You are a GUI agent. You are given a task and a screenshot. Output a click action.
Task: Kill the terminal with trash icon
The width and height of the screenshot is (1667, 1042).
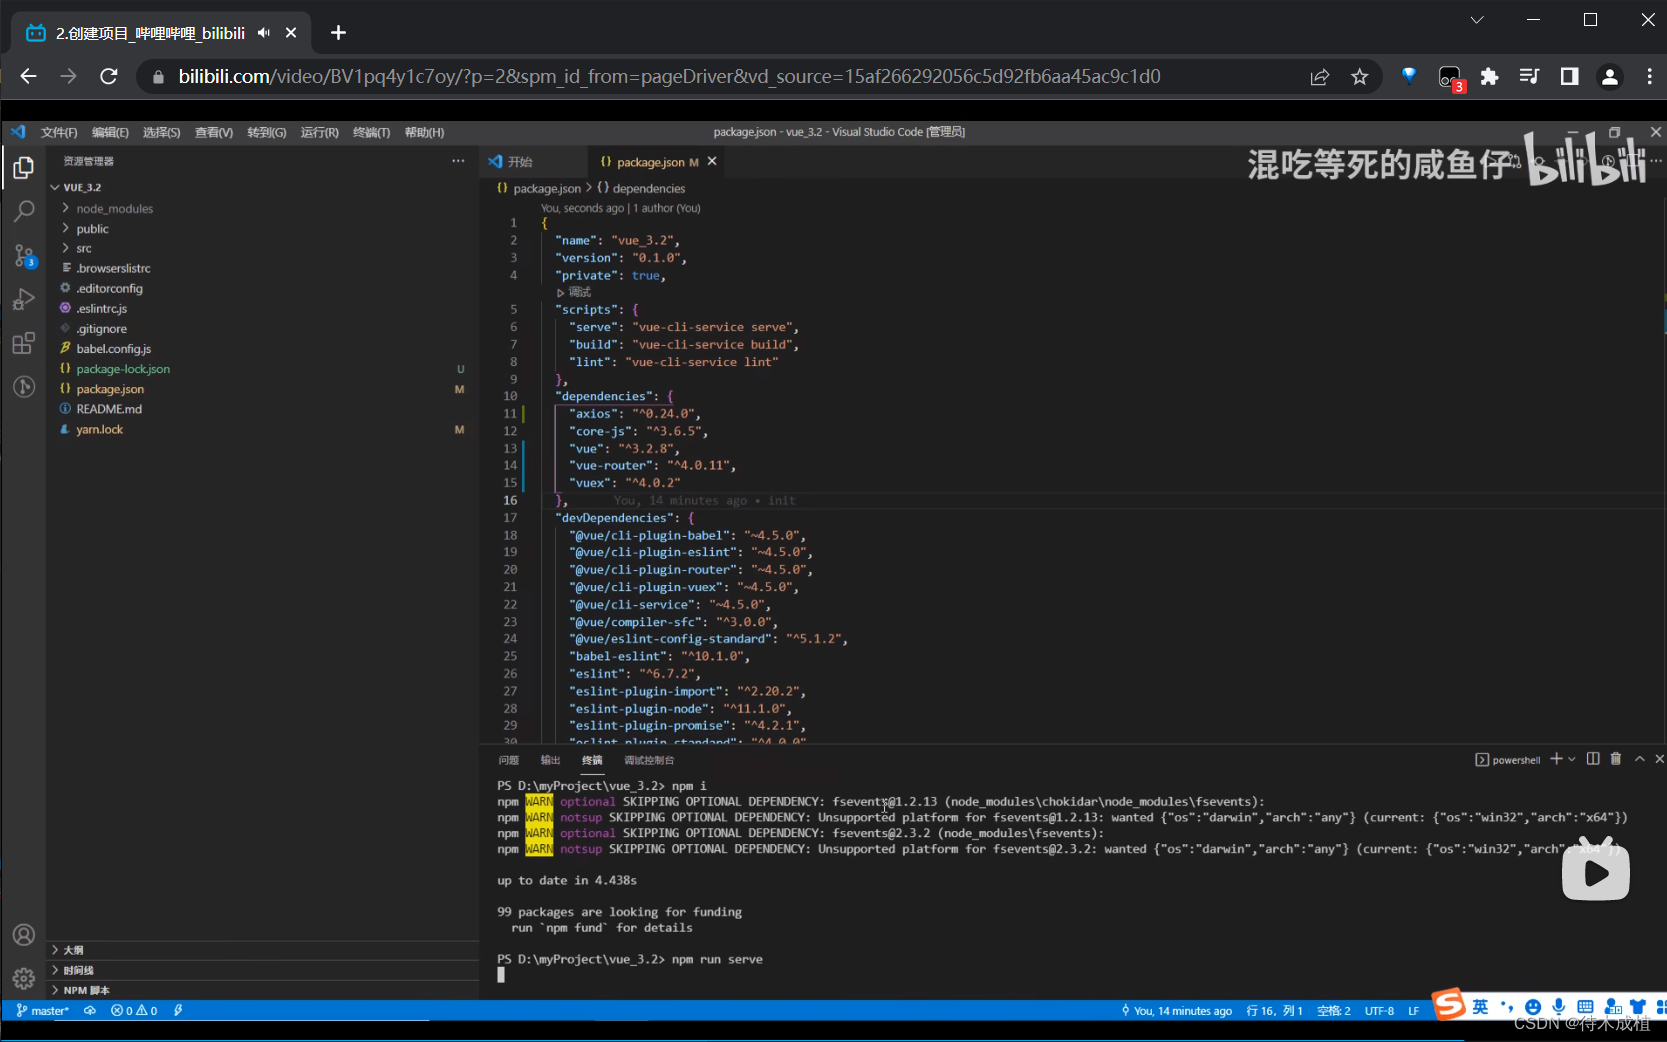(x=1616, y=759)
